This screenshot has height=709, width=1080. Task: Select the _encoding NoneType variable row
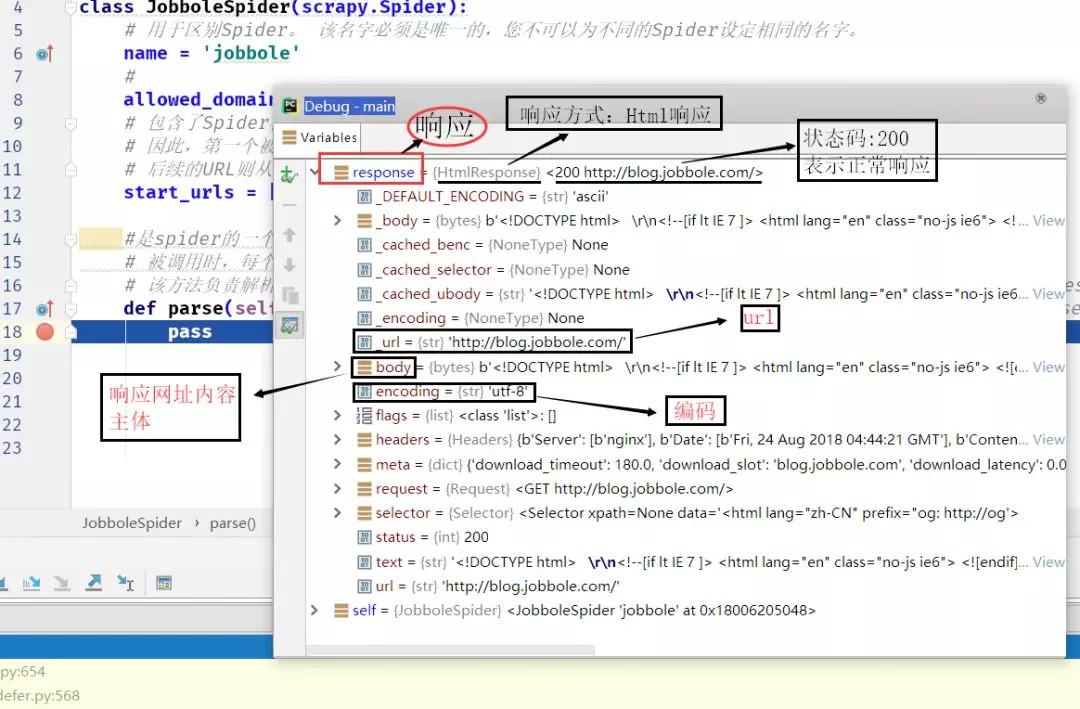(470, 318)
